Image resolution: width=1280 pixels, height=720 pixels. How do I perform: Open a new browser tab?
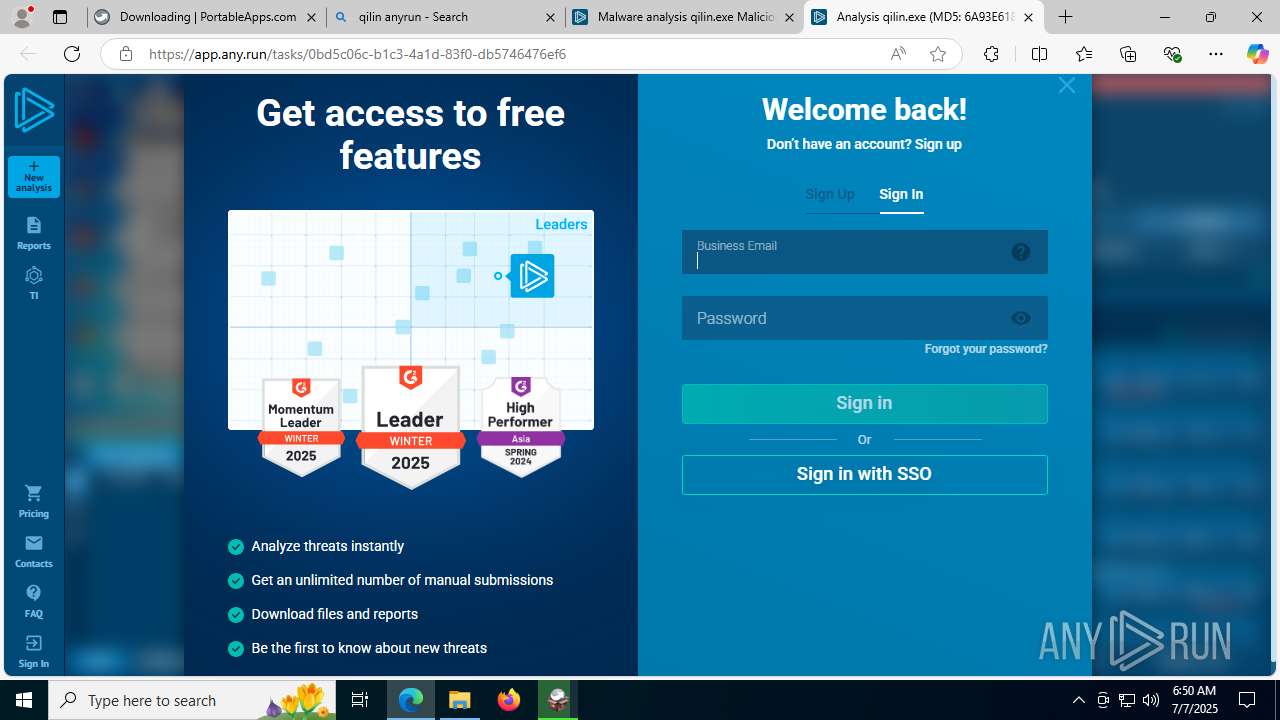click(1066, 17)
